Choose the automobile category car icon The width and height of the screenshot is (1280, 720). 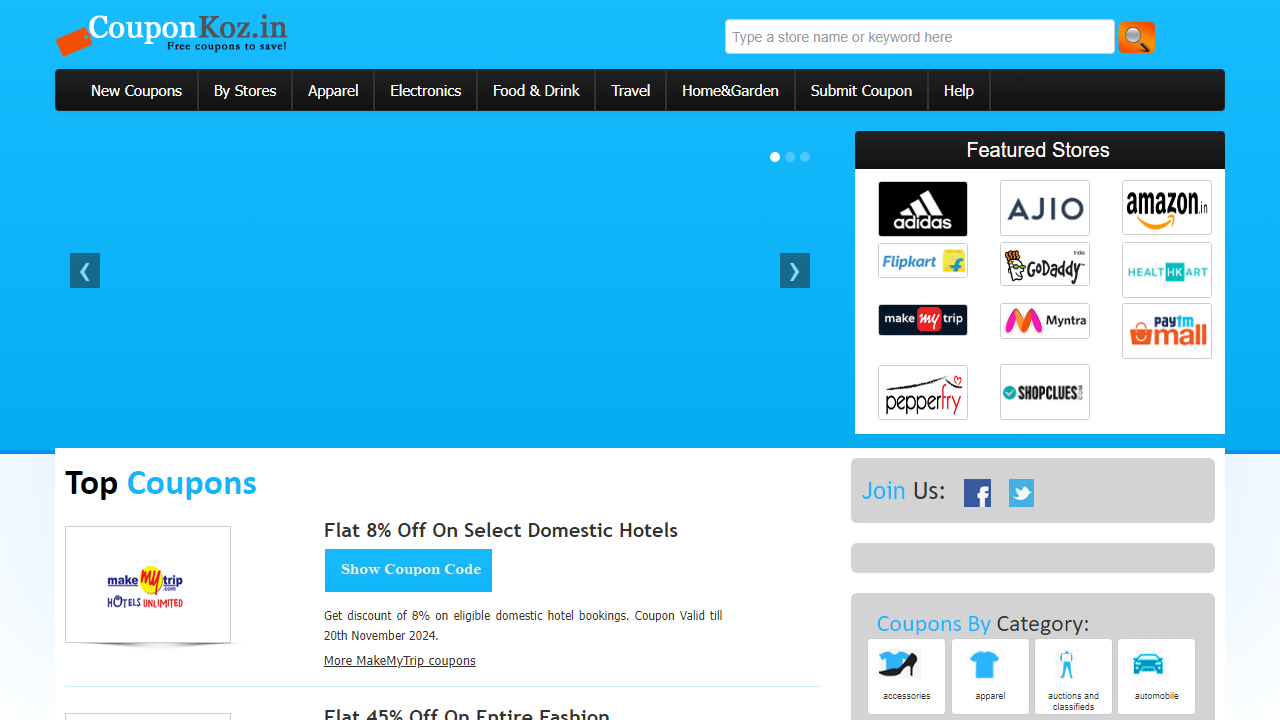coord(1148,665)
